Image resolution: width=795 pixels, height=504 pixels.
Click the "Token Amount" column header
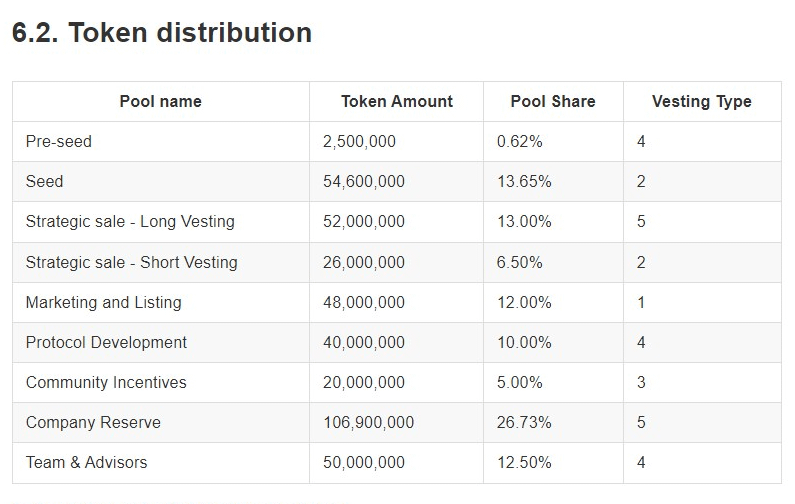click(397, 101)
